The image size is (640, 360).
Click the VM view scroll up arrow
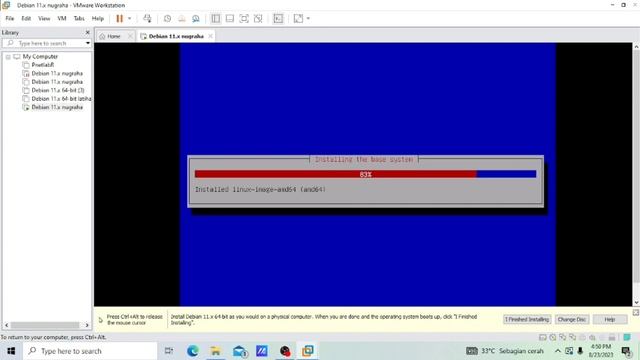coord(636,47)
